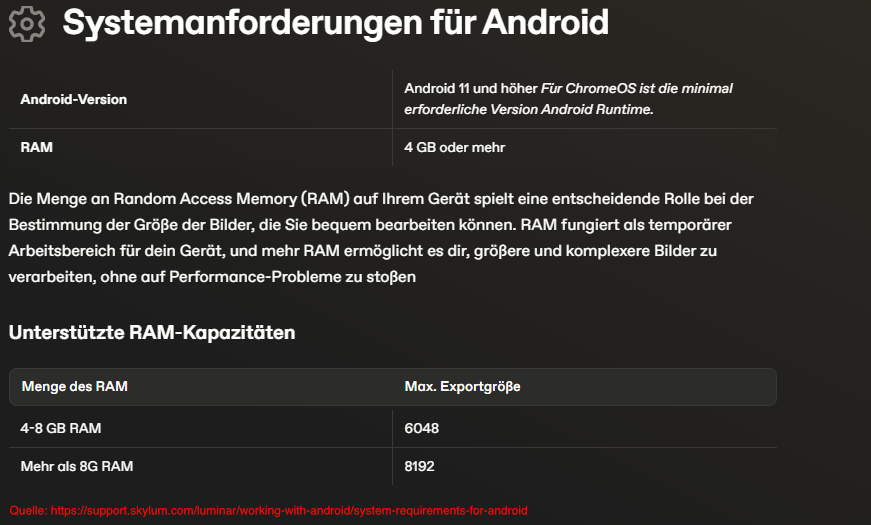
Task: Click the Android 11 und höher text
Action: (x=471, y=88)
